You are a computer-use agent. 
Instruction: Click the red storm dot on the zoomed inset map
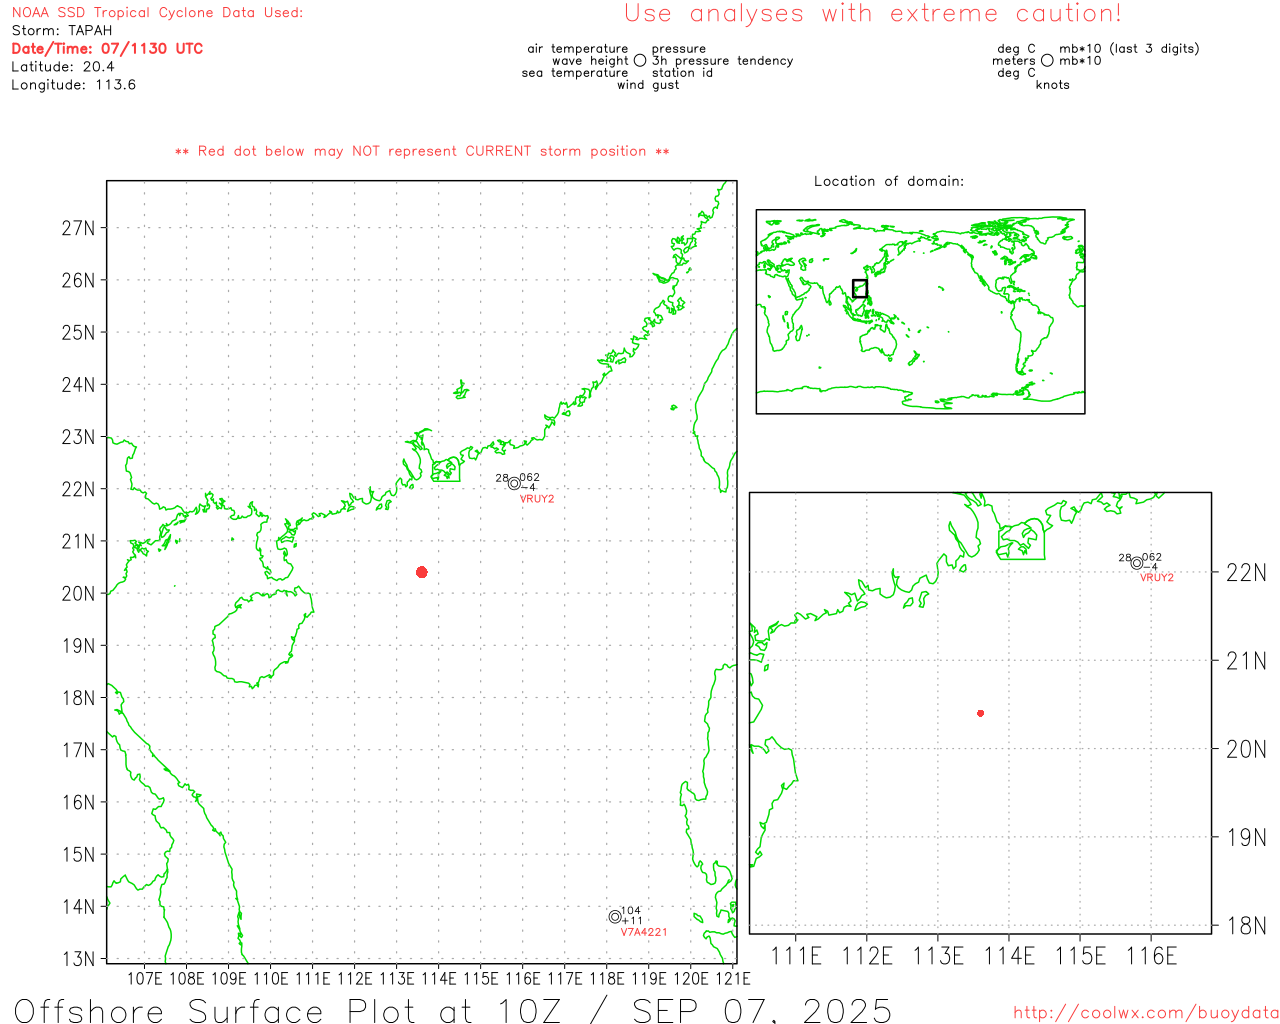pos(981,713)
